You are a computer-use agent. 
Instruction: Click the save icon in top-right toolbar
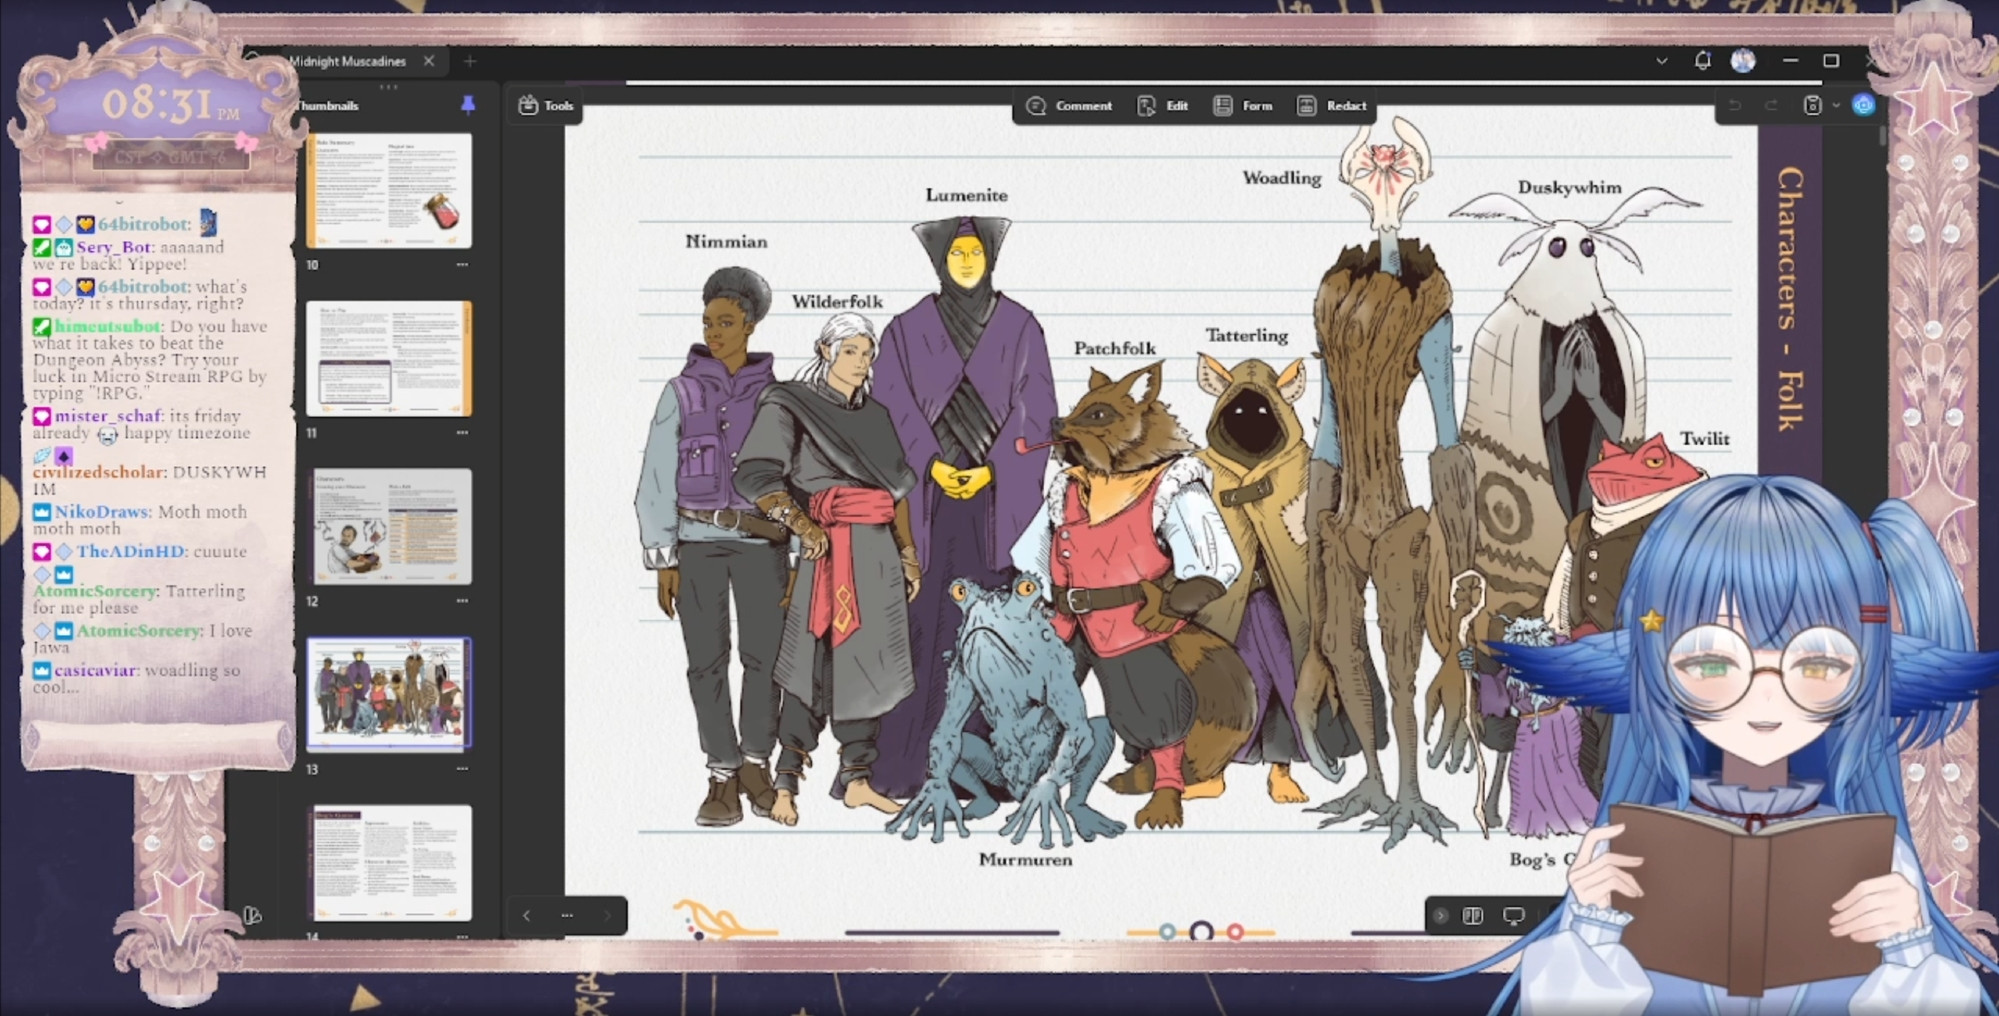click(x=1812, y=105)
